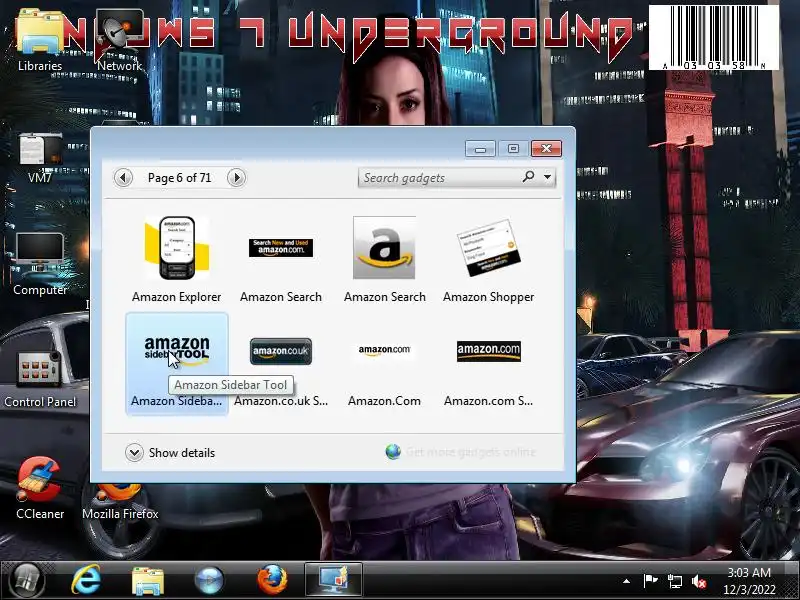Choose the Amazon Shopper gadget
This screenshot has height=600, width=800.
488,260
